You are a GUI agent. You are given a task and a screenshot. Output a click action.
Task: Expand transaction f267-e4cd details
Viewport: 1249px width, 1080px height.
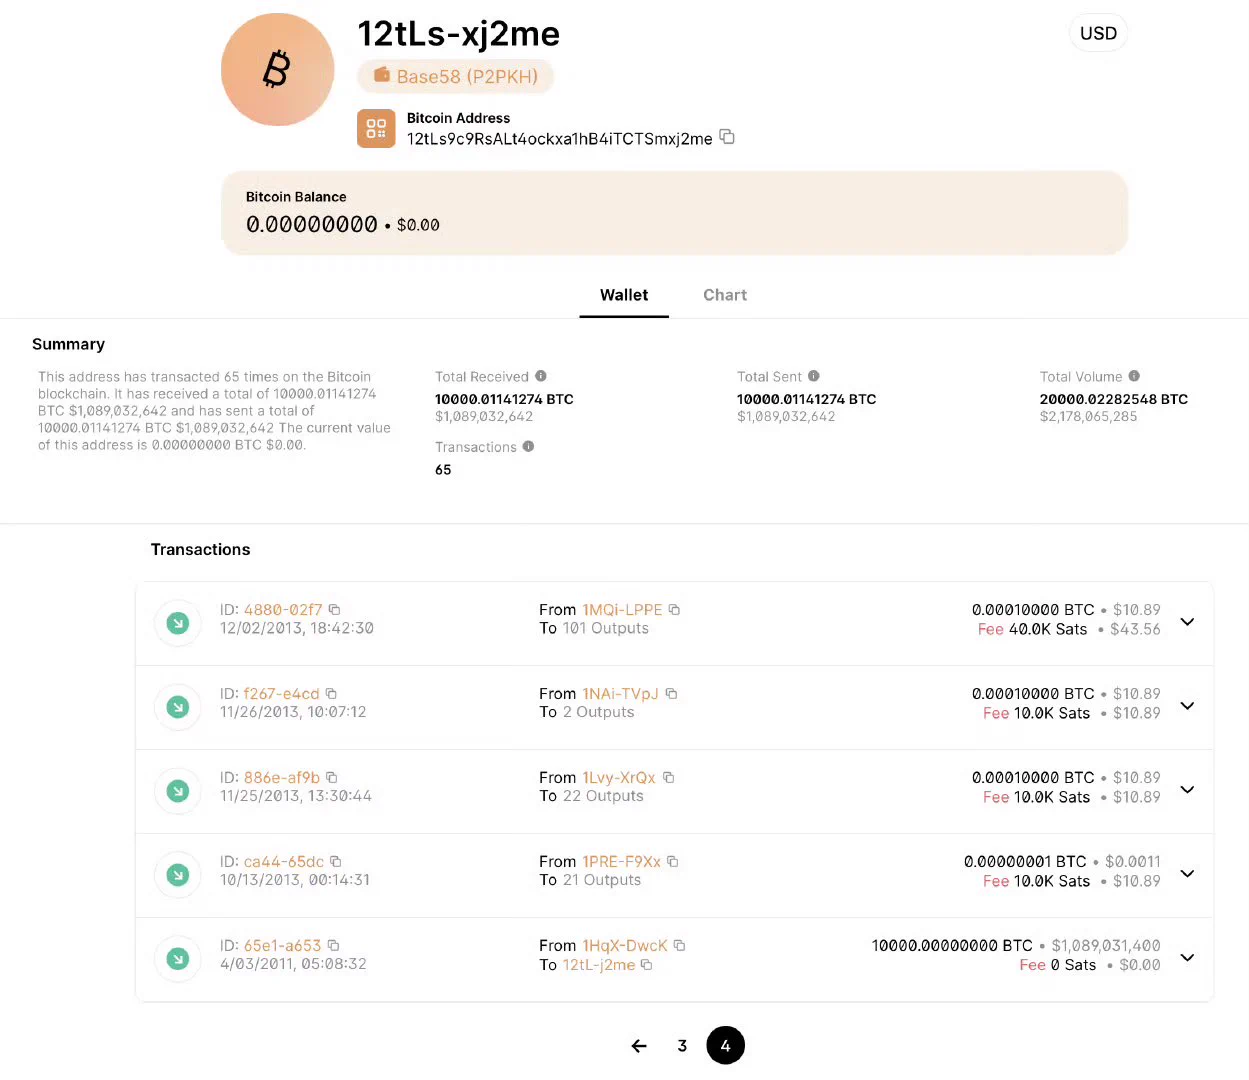[x=1187, y=705]
